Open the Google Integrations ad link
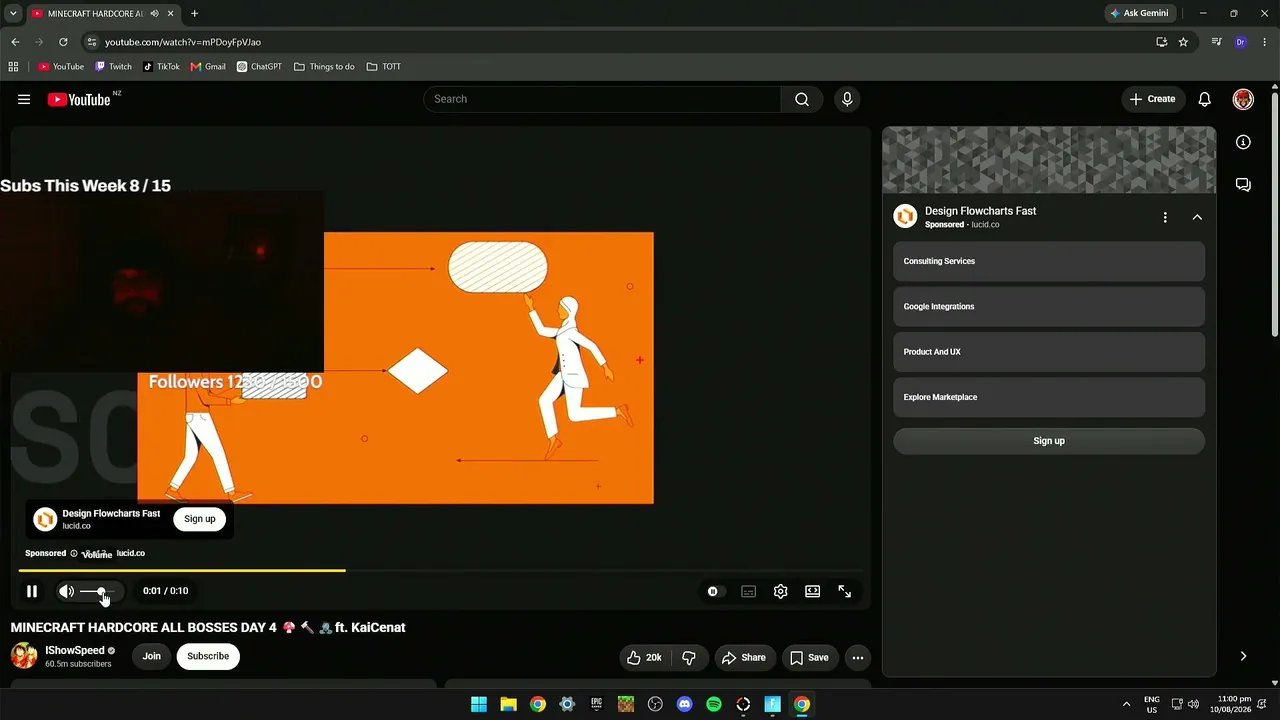The width and height of the screenshot is (1280, 720). 1049,307
